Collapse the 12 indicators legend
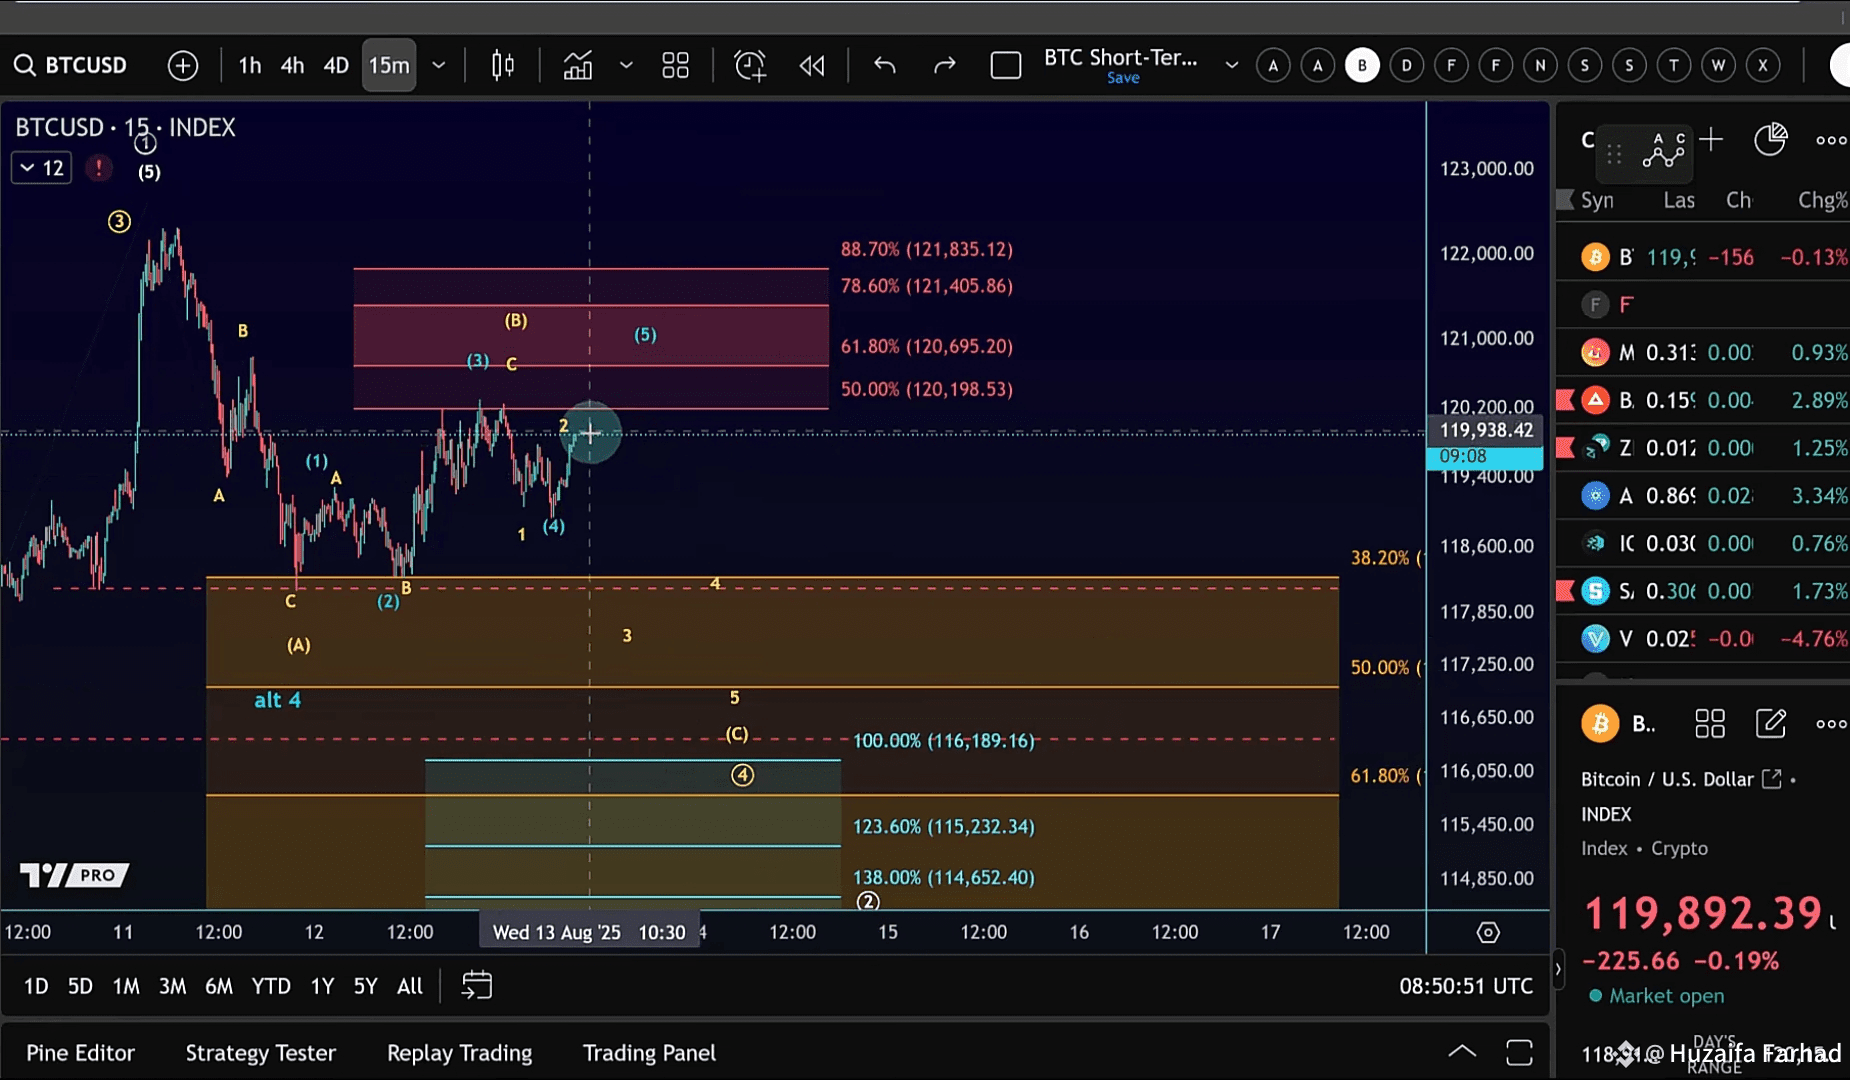Screen dimensions: 1850x1080 (x=41, y=168)
